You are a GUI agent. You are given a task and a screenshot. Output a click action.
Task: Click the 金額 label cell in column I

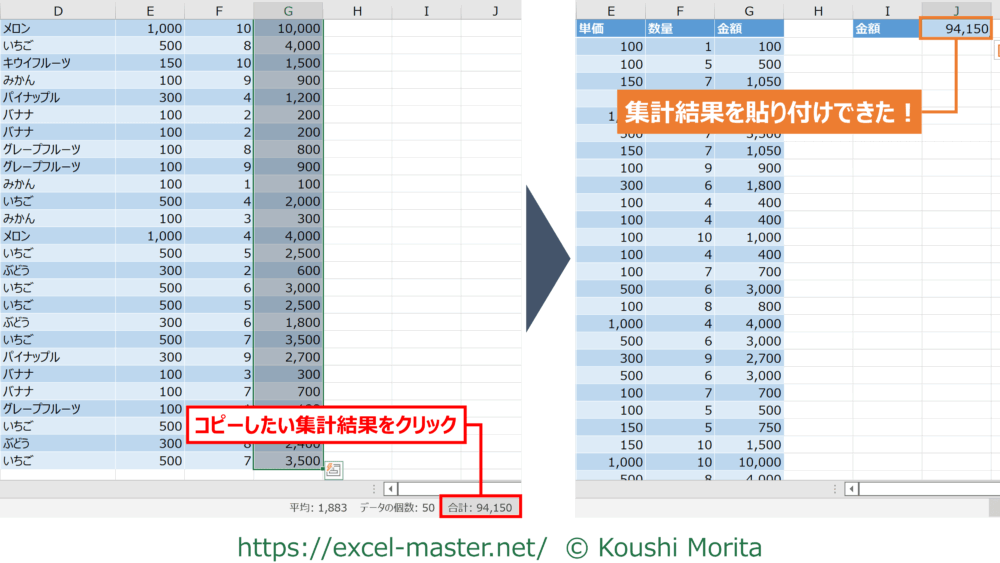pos(886,29)
